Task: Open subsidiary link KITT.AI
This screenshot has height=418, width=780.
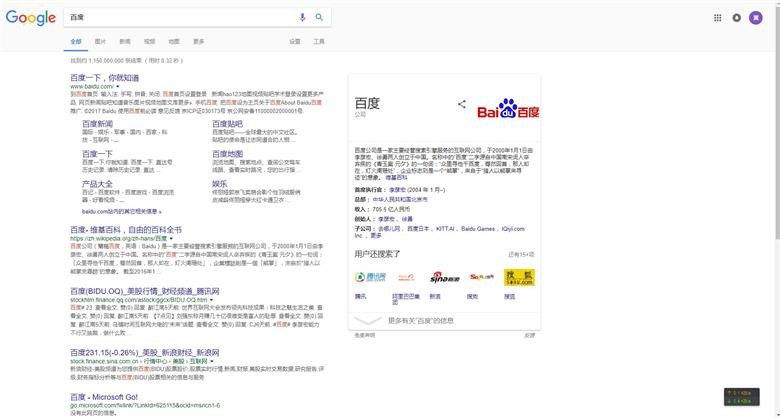Action: [445, 229]
